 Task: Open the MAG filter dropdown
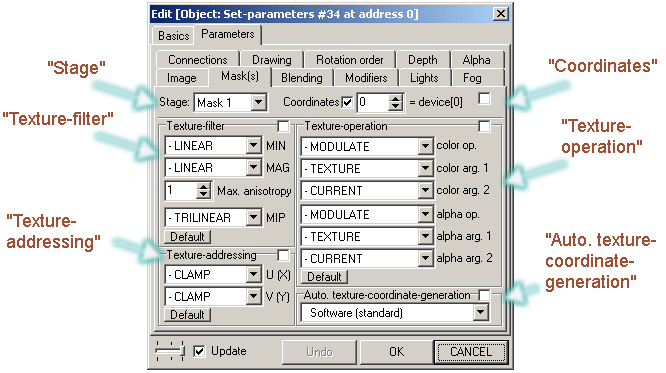(213, 167)
